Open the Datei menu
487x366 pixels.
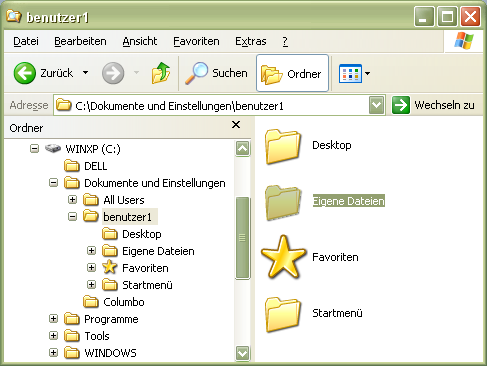click(26, 41)
